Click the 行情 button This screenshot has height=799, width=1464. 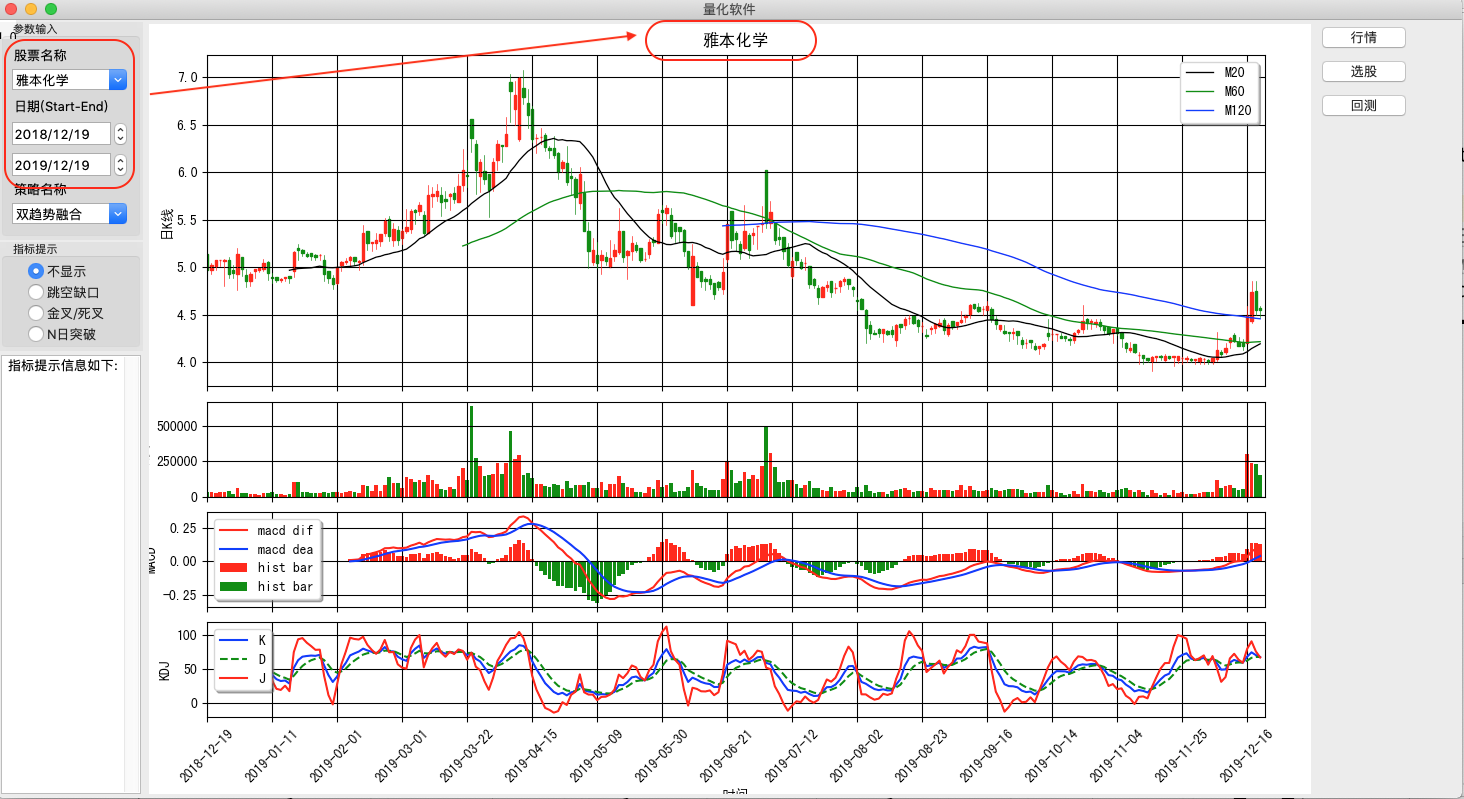tap(1364, 37)
